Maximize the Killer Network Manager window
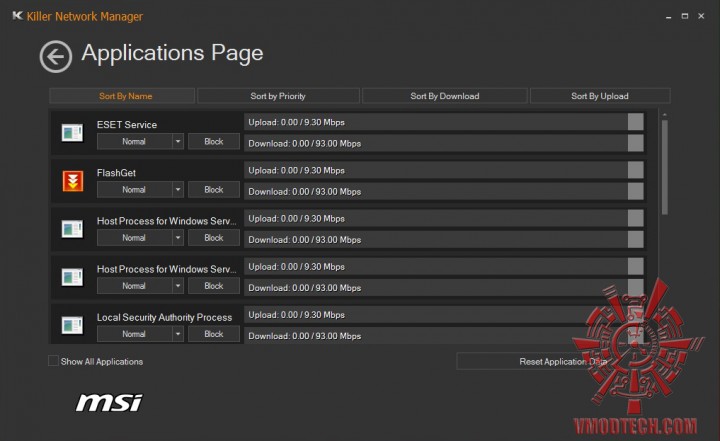 [685, 16]
